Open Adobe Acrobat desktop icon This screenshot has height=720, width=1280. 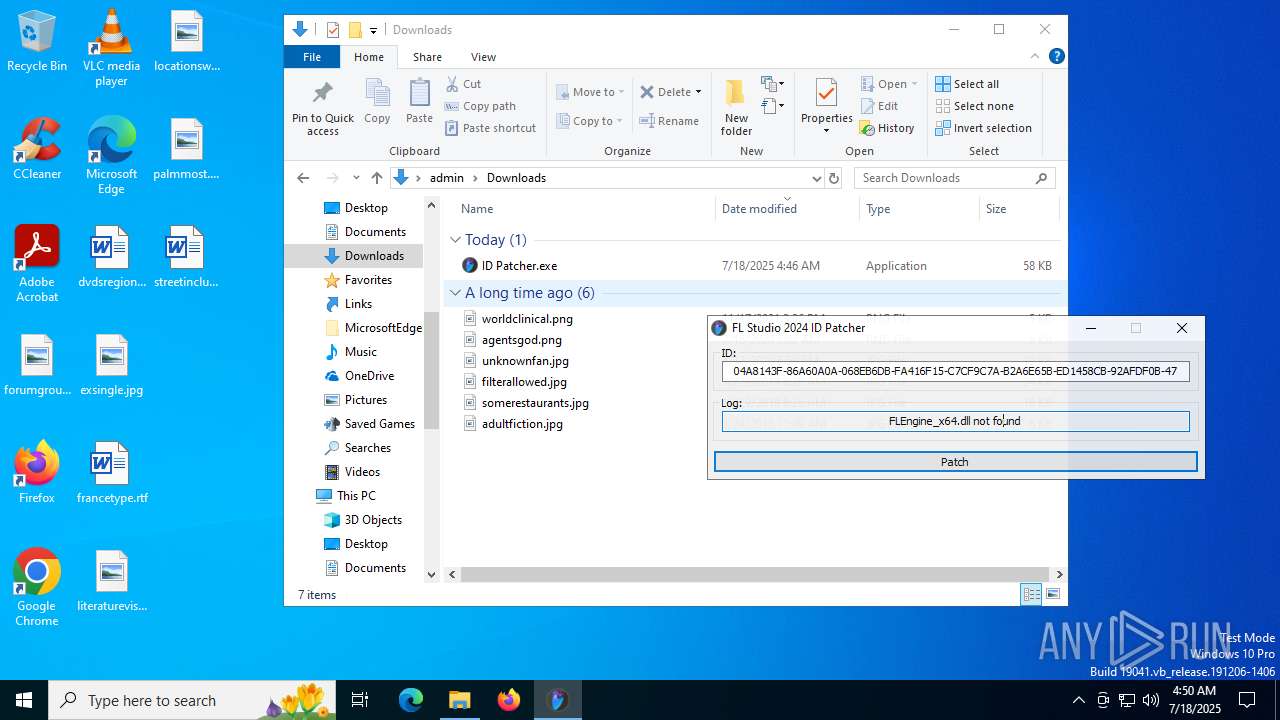pos(37,263)
